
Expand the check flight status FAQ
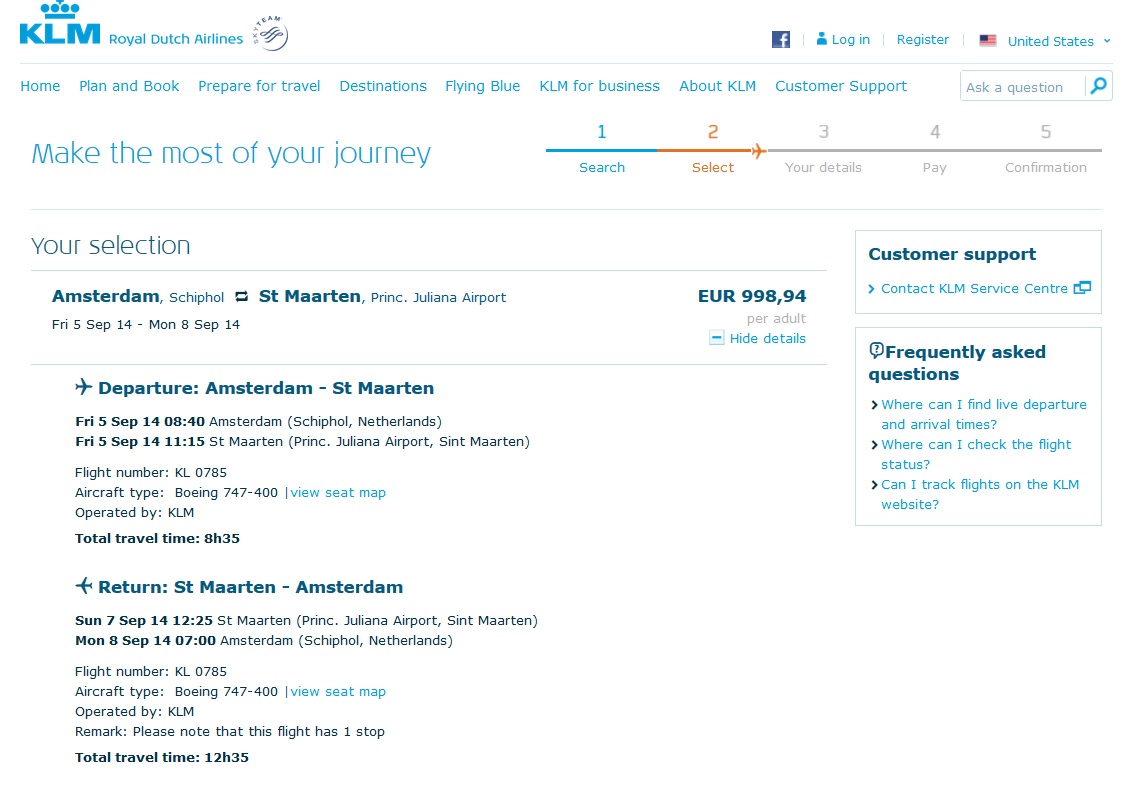[975, 454]
